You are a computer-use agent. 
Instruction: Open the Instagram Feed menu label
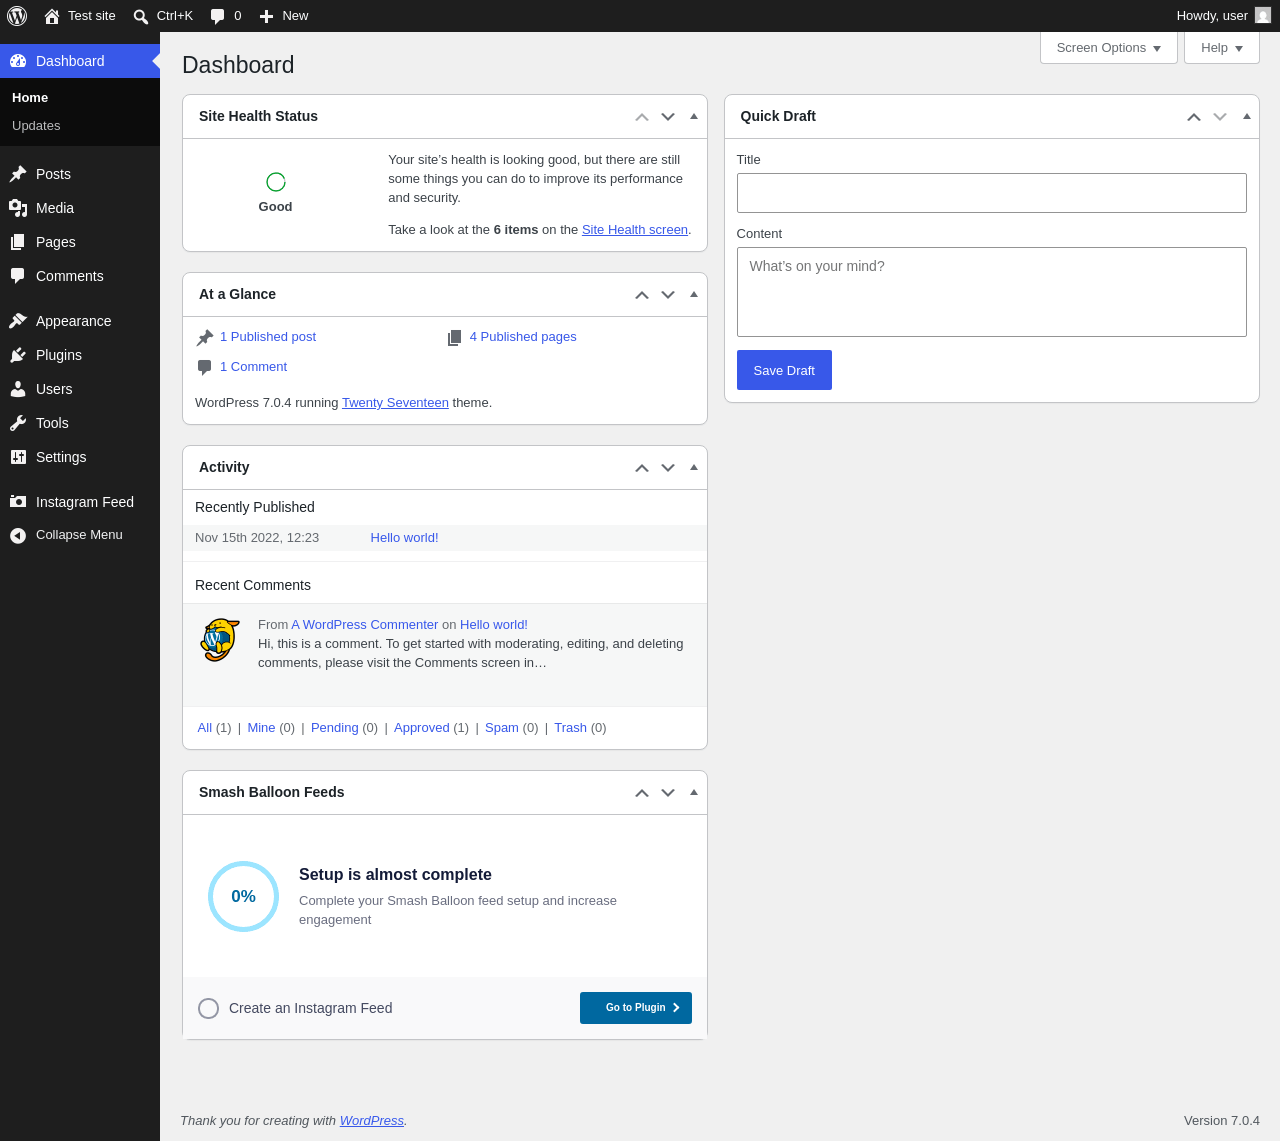85,502
